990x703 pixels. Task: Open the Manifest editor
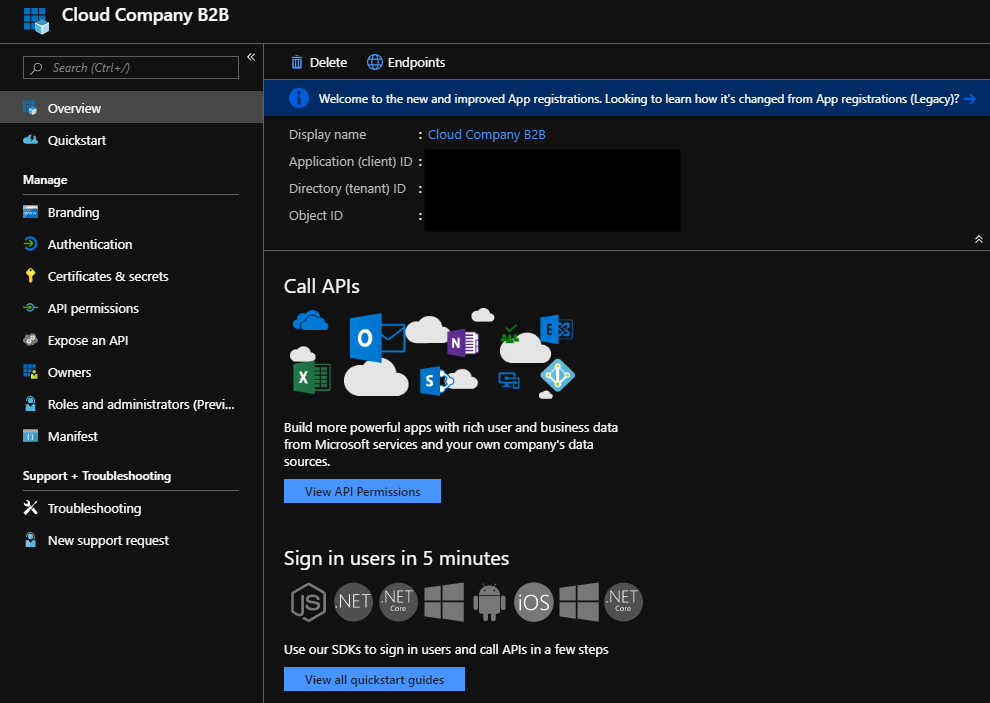pos(73,436)
